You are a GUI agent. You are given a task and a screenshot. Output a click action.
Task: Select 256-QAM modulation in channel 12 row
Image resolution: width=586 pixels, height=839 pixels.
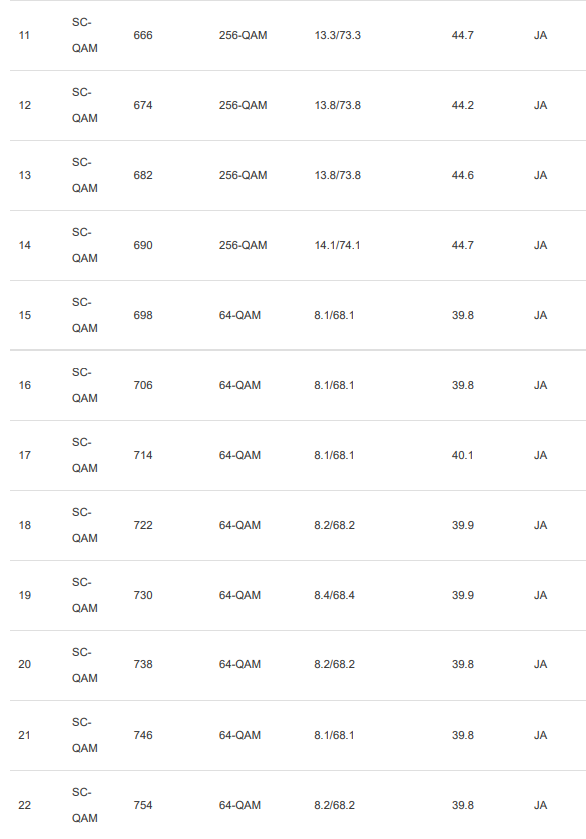point(243,105)
